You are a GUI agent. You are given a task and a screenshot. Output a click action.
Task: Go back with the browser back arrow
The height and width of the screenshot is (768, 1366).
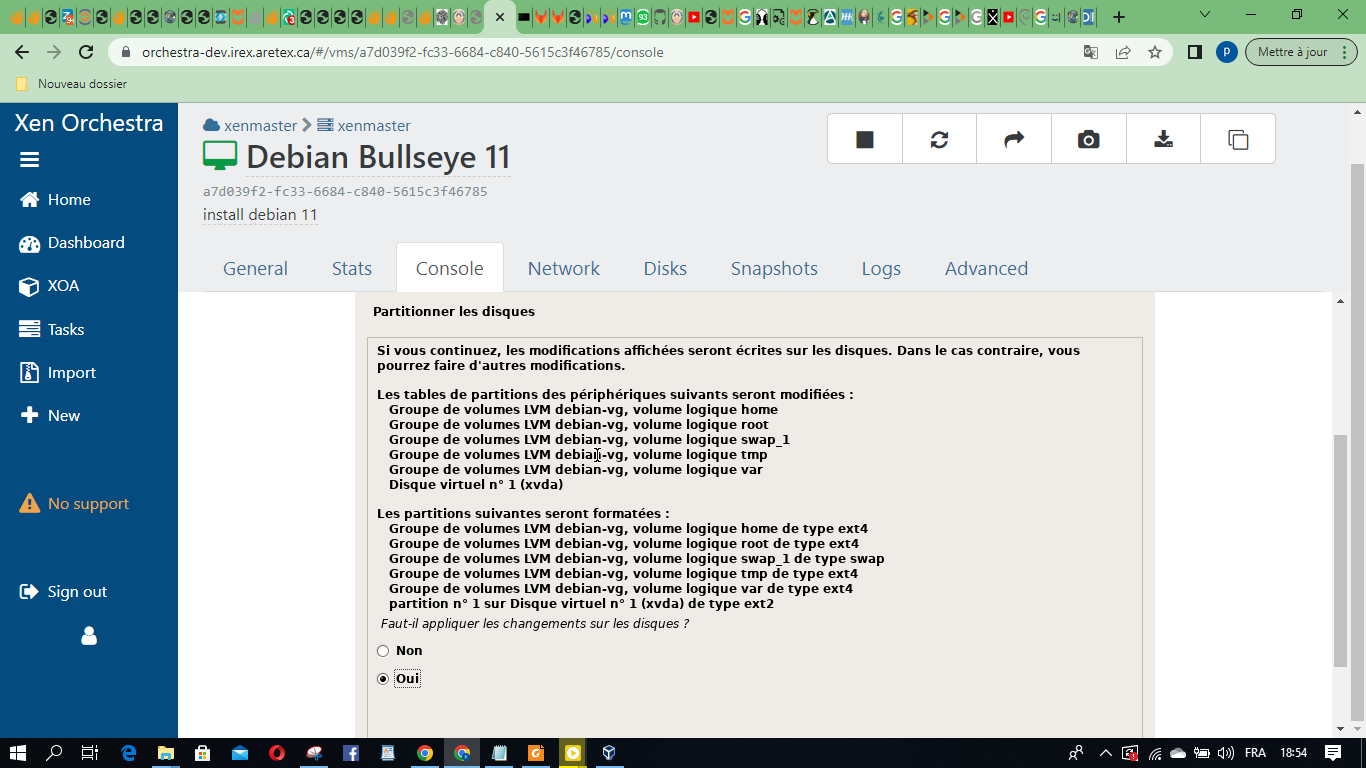pyautogui.click(x=22, y=52)
